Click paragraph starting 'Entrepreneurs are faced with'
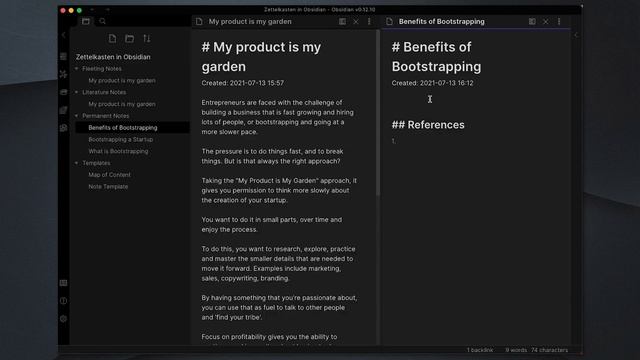 pyautogui.click(x=278, y=117)
